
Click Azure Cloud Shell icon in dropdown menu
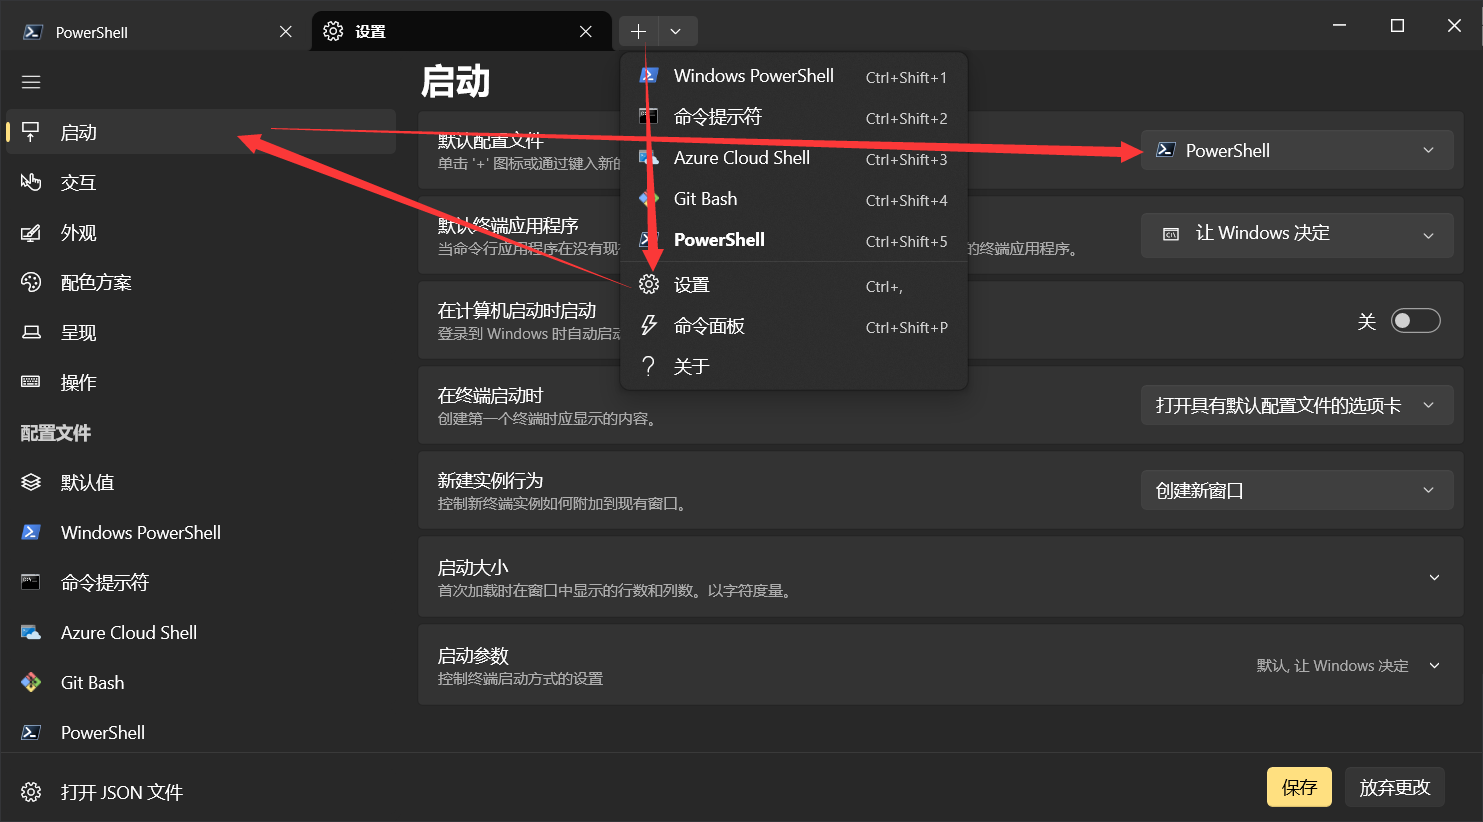pyautogui.click(x=649, y=157)
